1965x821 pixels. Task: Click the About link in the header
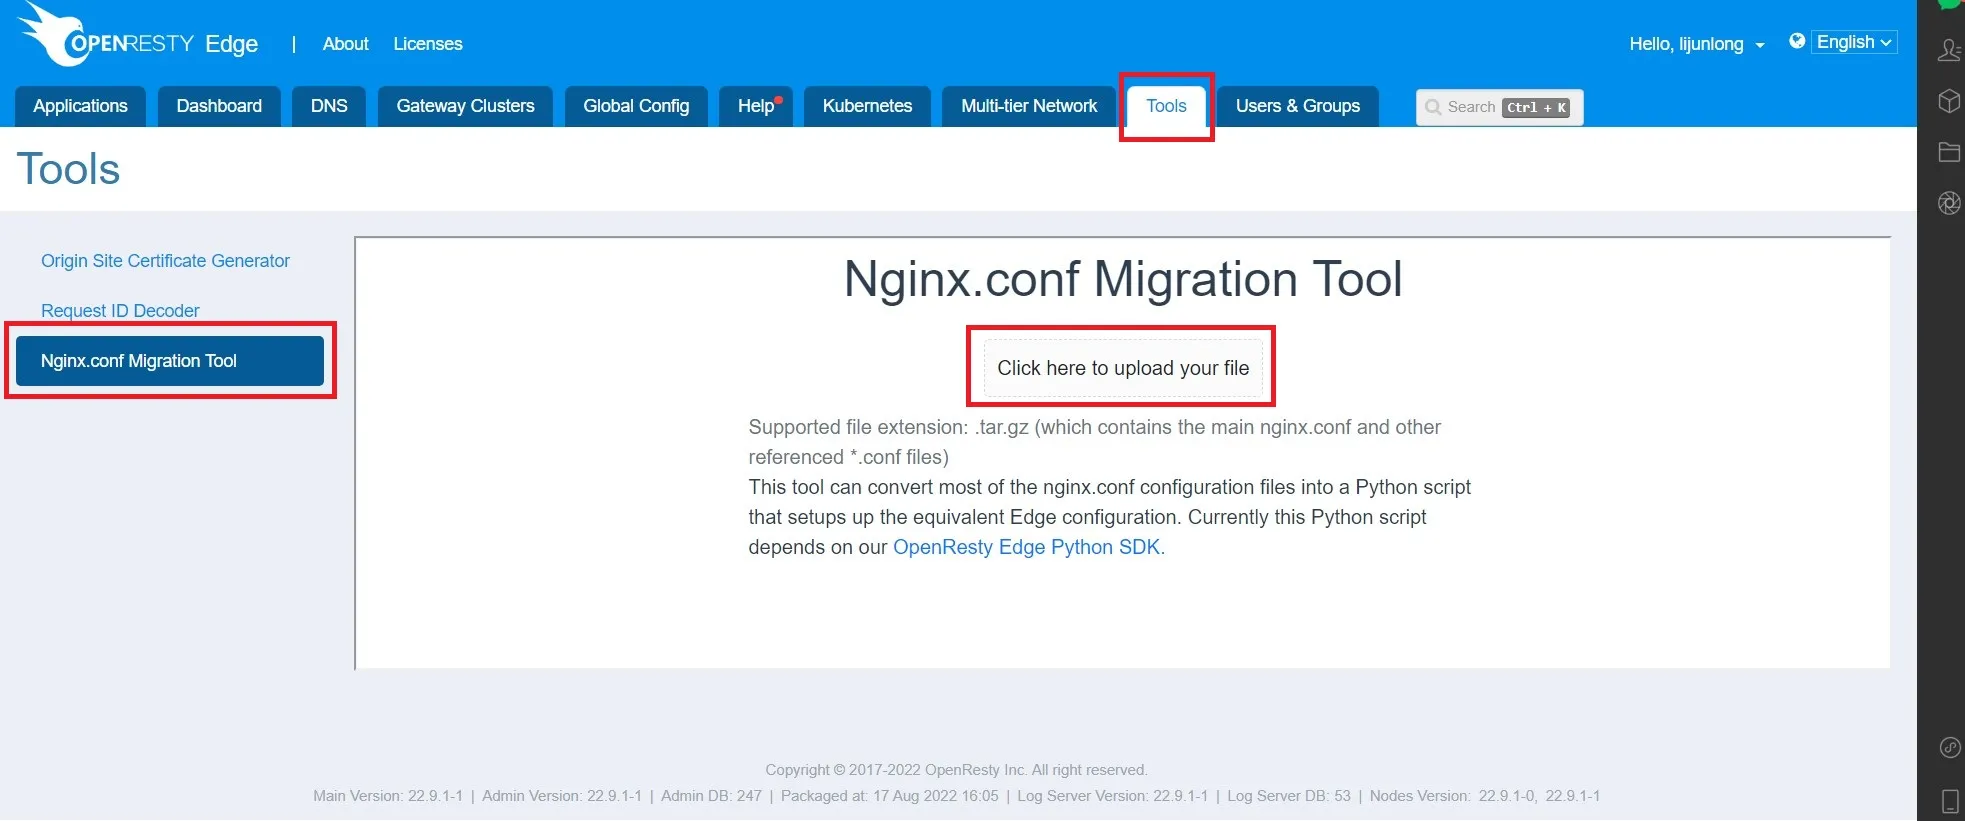click(345, 44)
